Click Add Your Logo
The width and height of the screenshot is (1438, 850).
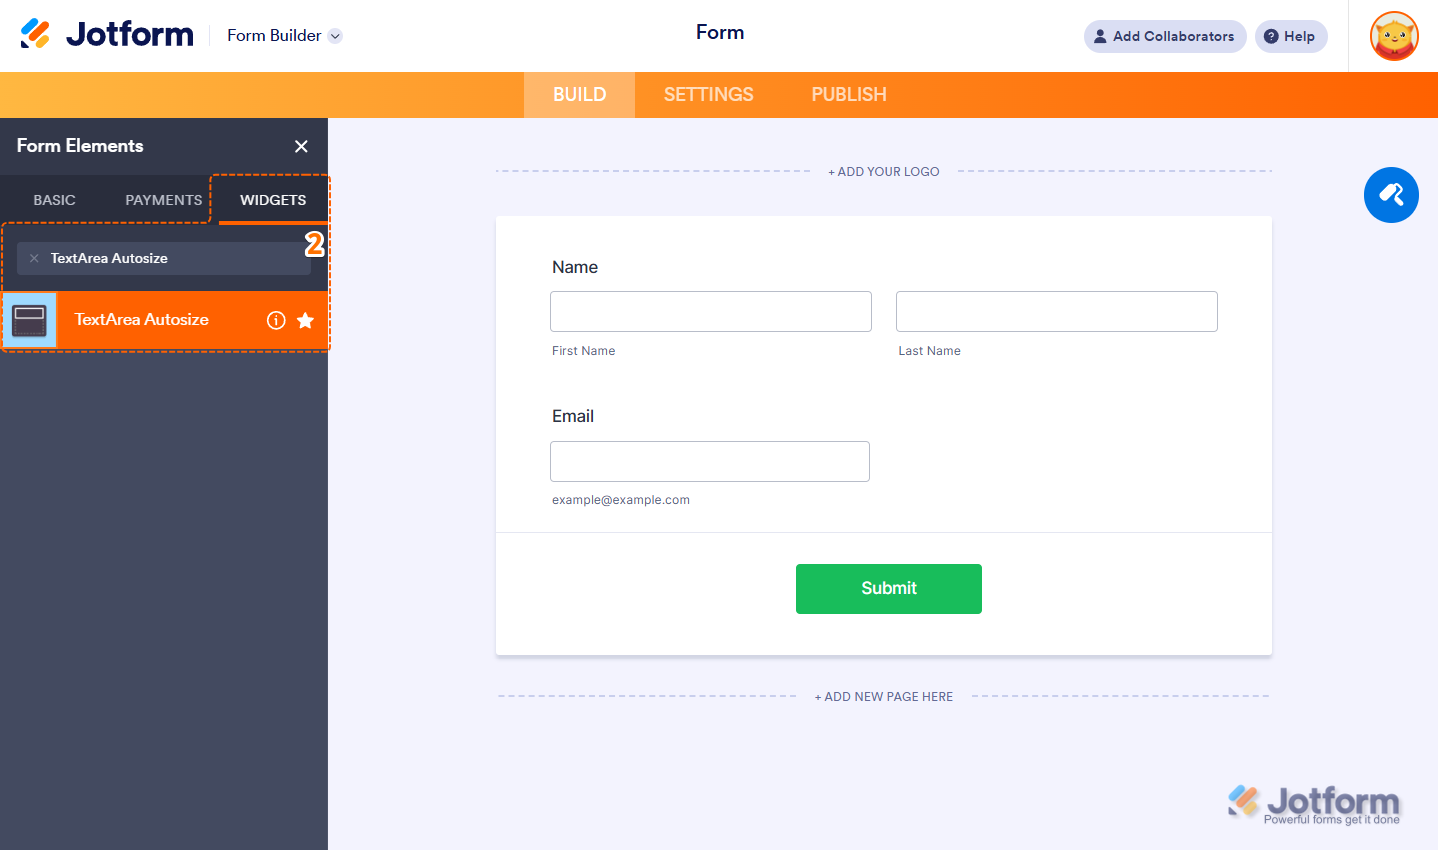tap(883, 171)
